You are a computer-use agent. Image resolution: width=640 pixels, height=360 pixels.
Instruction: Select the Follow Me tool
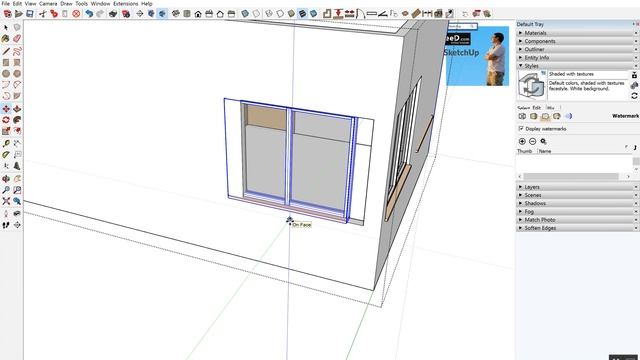pos(17,120)
